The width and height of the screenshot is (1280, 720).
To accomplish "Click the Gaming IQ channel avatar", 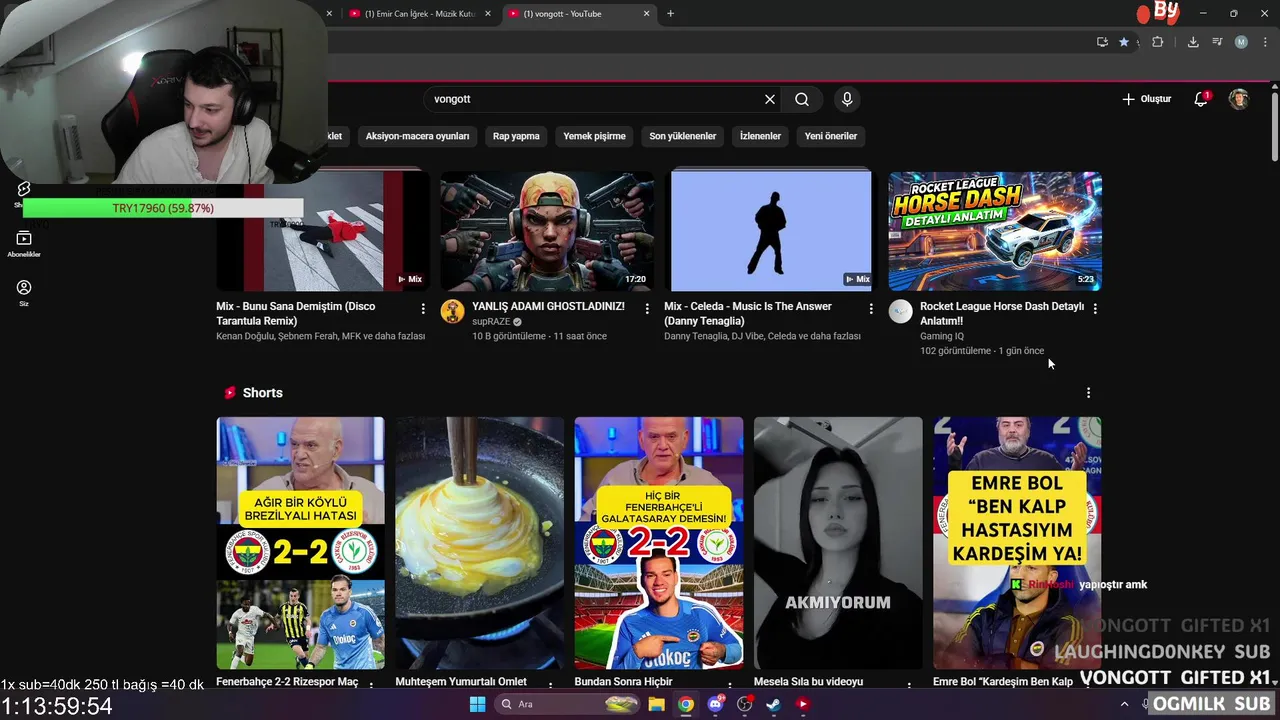I will (x=901, y=311).
